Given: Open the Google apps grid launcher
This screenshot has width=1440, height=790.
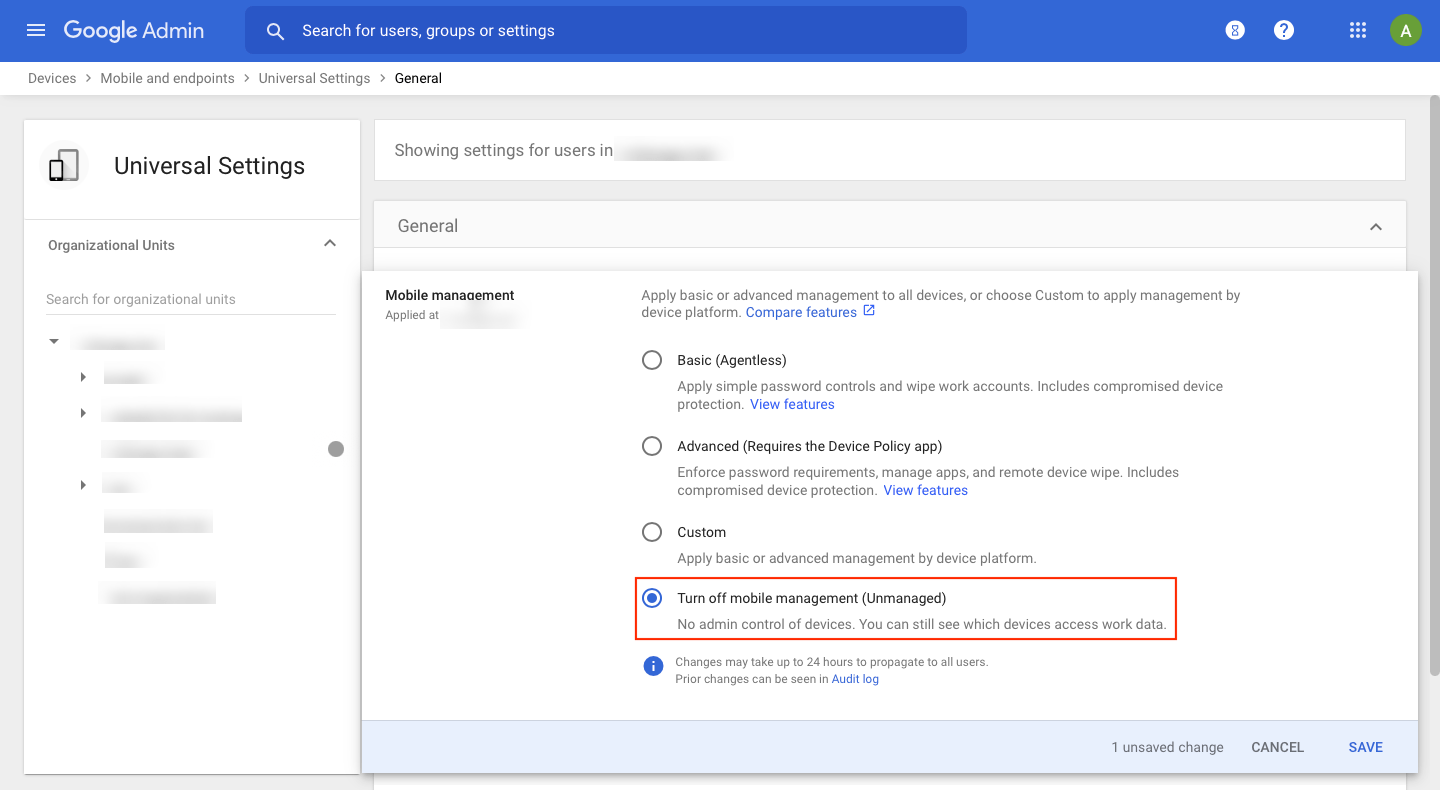Looking at the screenshot, I should tap(1357, 30).
